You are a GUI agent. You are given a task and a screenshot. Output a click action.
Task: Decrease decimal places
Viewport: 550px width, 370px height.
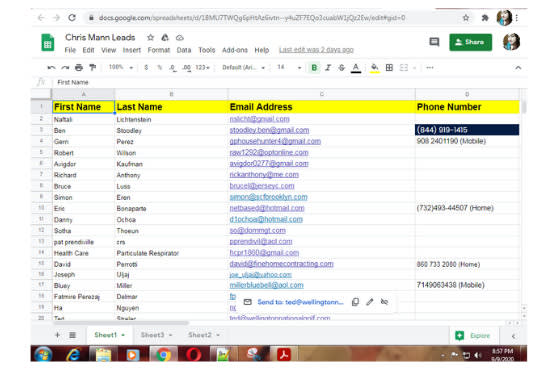coord(172,68)
